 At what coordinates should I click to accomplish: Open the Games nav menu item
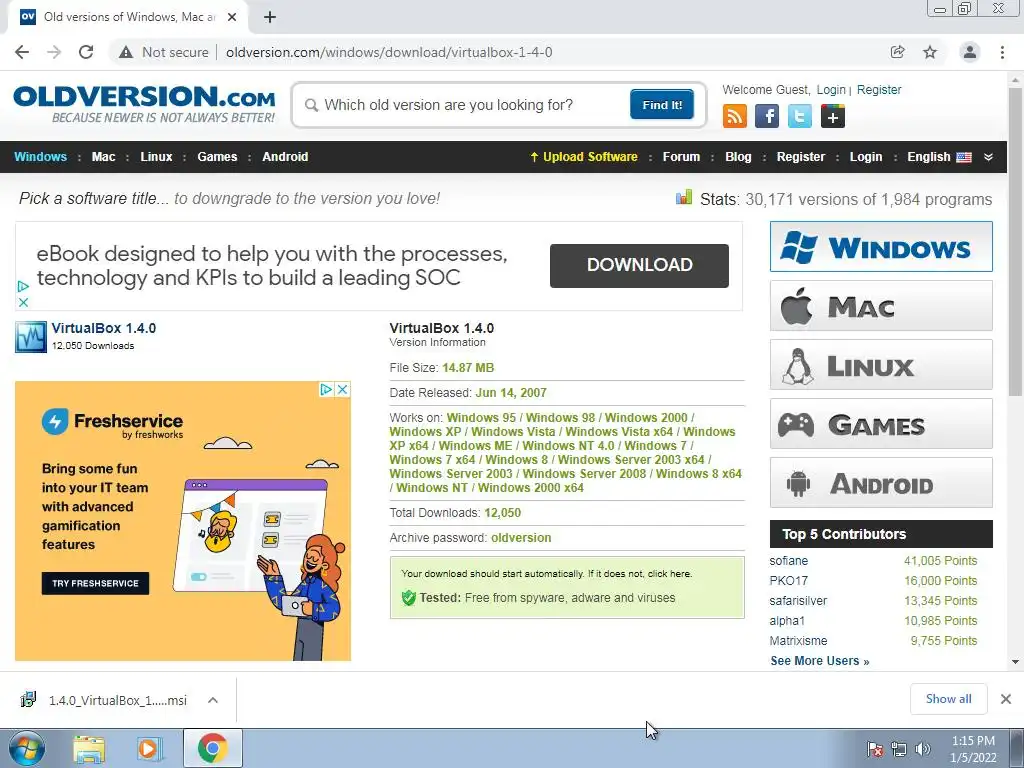tap(217, 157)
